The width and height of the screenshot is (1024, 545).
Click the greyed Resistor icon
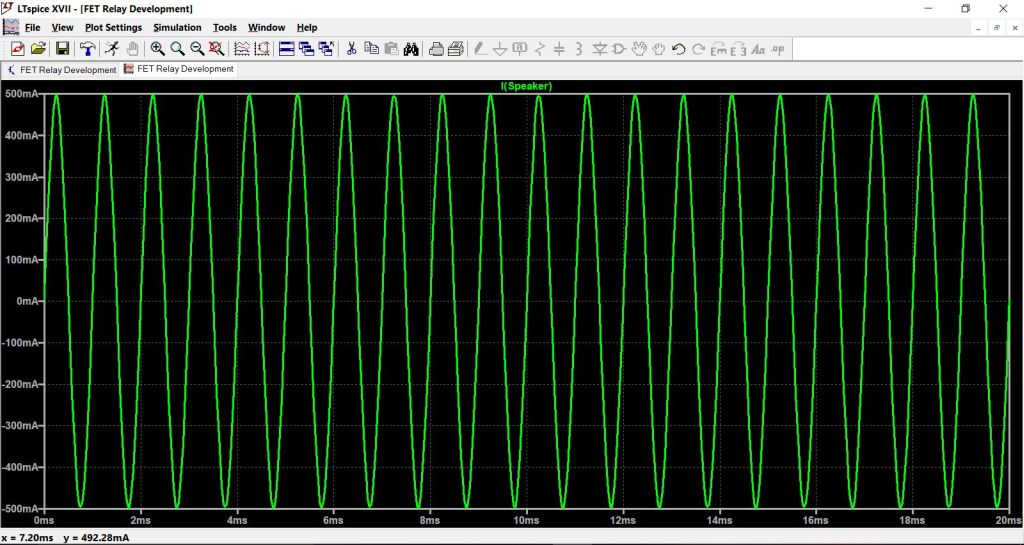tap(539, 49)
